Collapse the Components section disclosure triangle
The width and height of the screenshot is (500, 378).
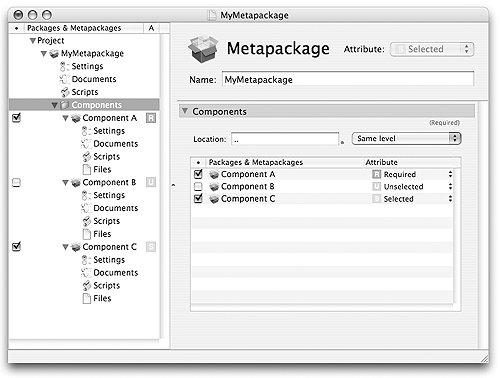185,111
